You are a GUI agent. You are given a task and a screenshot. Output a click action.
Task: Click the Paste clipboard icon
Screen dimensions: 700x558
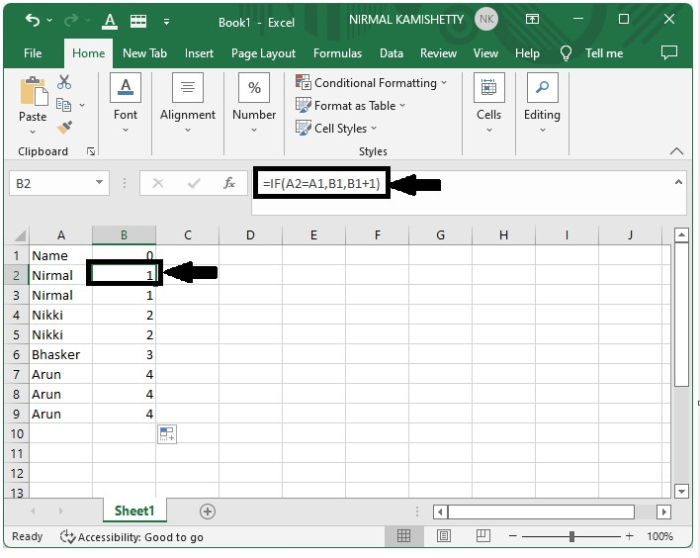pyautogui.click(x=33, y=92)
